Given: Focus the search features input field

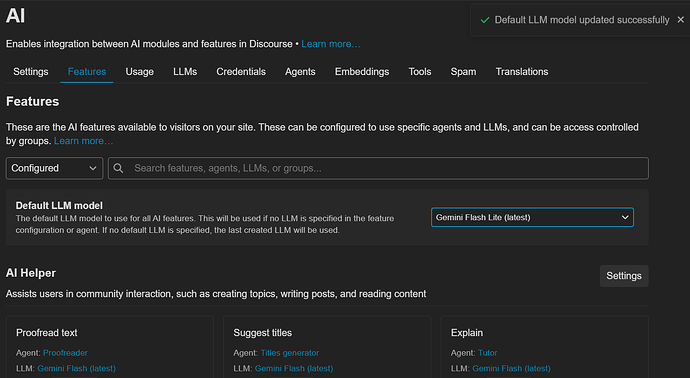Looking at the screenshot, I should tap(378, 168).
